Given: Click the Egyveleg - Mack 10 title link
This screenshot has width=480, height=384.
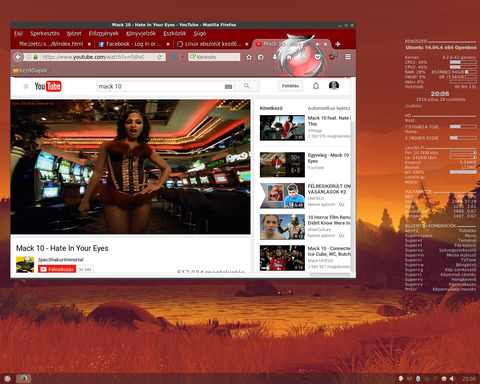Looking at the screenshot, I should pyautogui.click(x=328, y=158).
